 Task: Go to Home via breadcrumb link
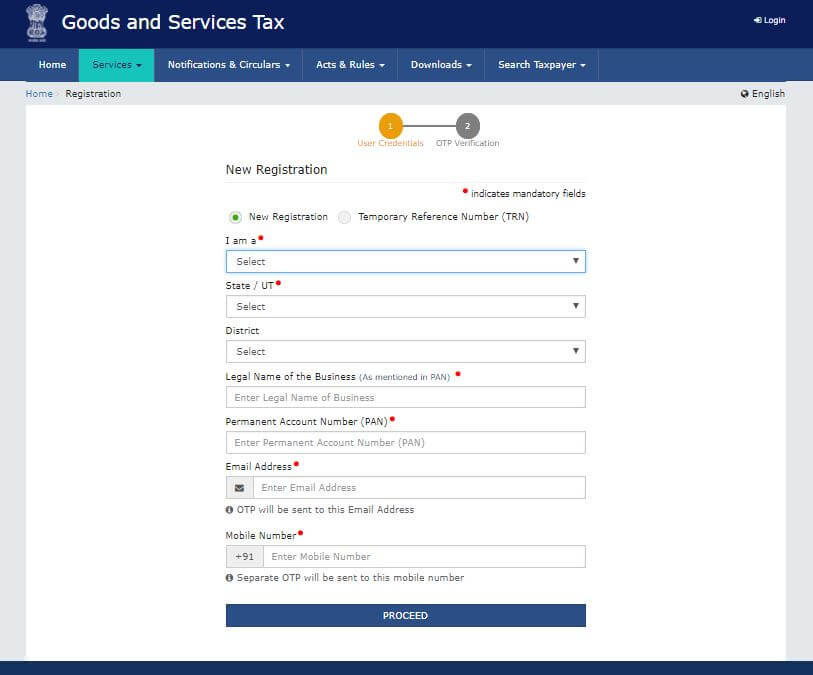tap(39, 94)
